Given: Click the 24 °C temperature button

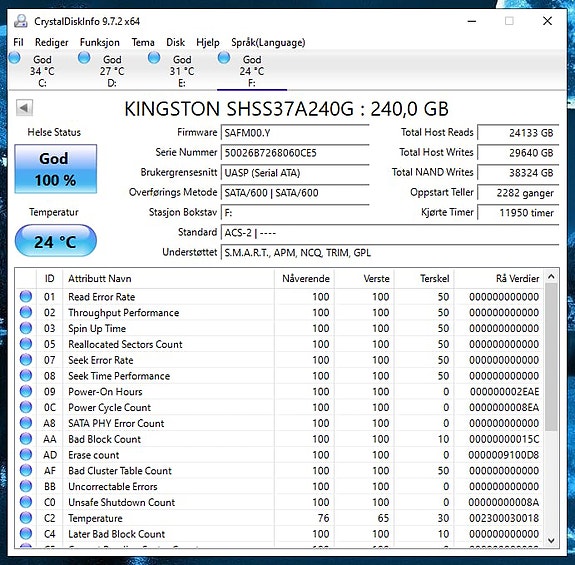Looking at the screenshot, I should click(x=56, y=241).
